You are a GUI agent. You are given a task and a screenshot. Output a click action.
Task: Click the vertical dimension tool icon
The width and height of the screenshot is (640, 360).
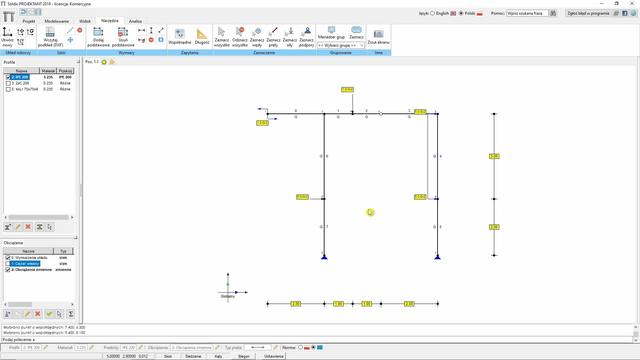[x=151, y=31]
